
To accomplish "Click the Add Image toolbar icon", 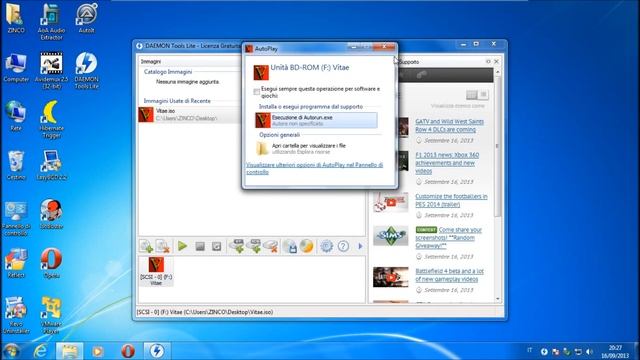I will (146, 246).
